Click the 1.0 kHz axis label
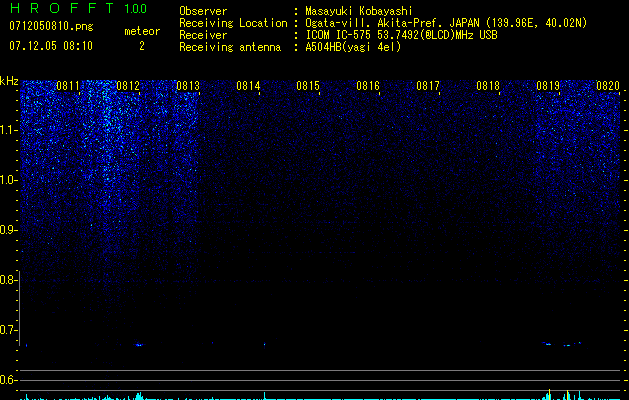629x400 pixels. pos(8,180)
